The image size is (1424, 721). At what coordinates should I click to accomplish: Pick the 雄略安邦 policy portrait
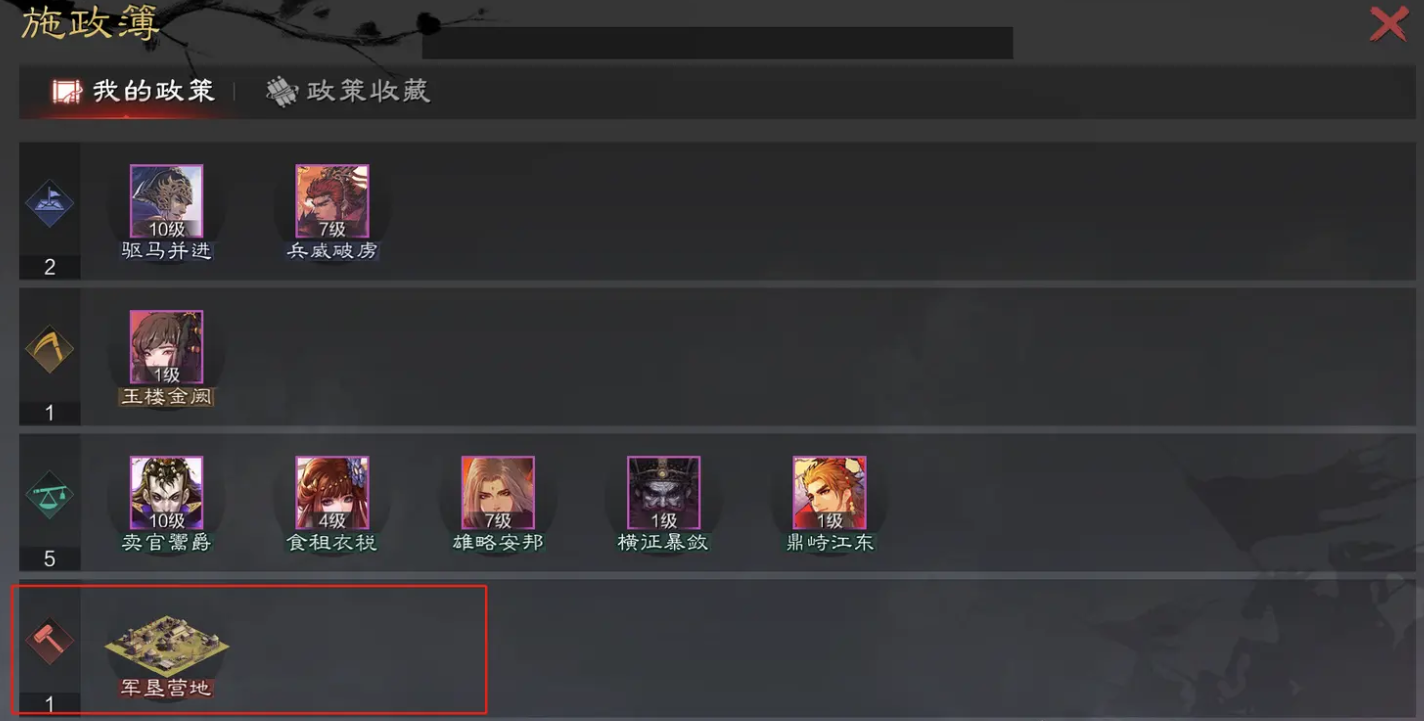[x=498, y=493]
